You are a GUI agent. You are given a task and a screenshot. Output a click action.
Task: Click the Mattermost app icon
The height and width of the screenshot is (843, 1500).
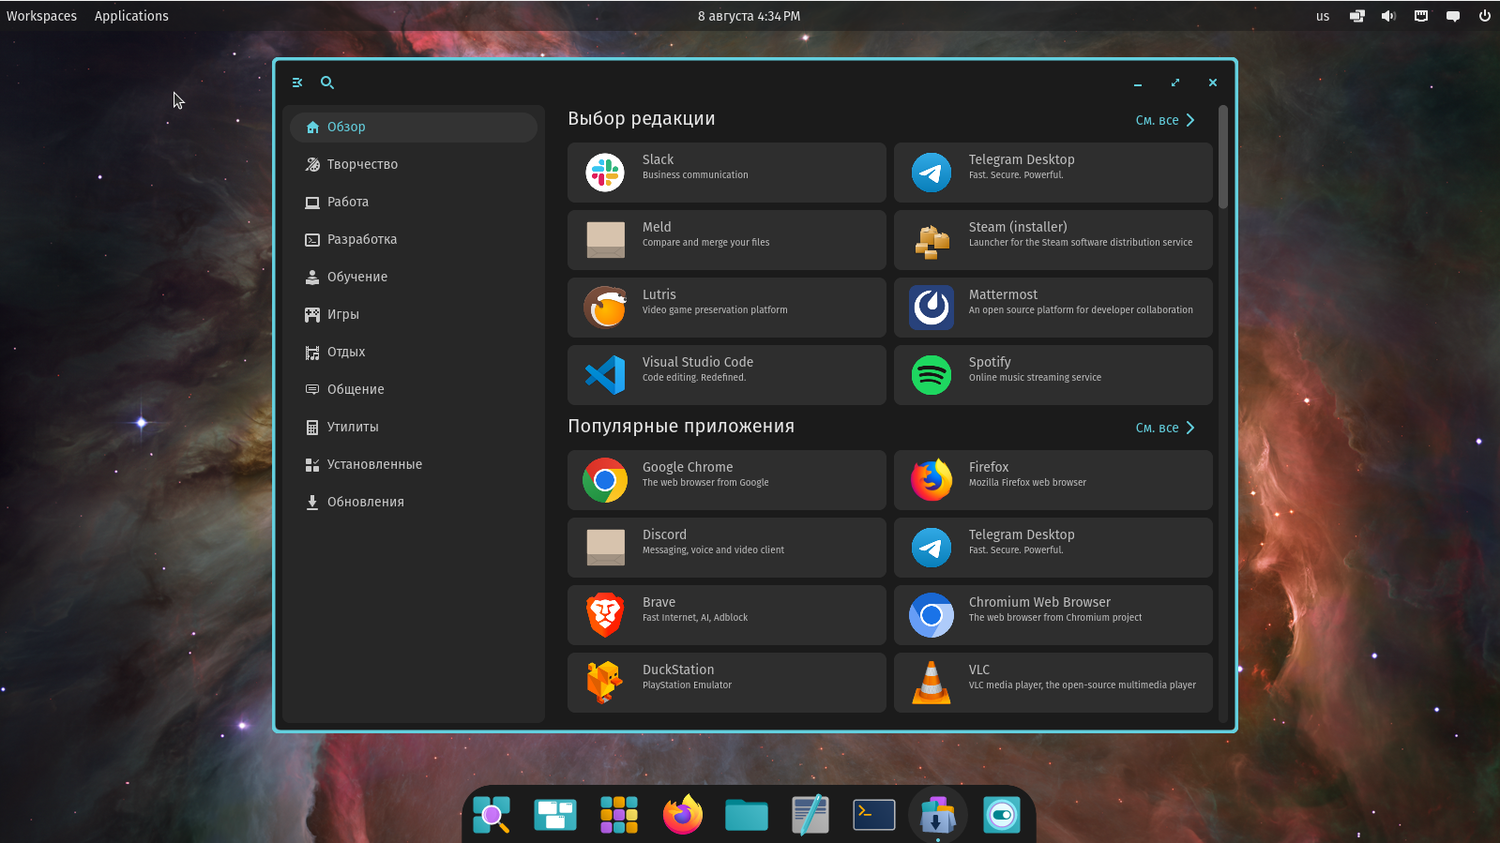pos(931,307)
